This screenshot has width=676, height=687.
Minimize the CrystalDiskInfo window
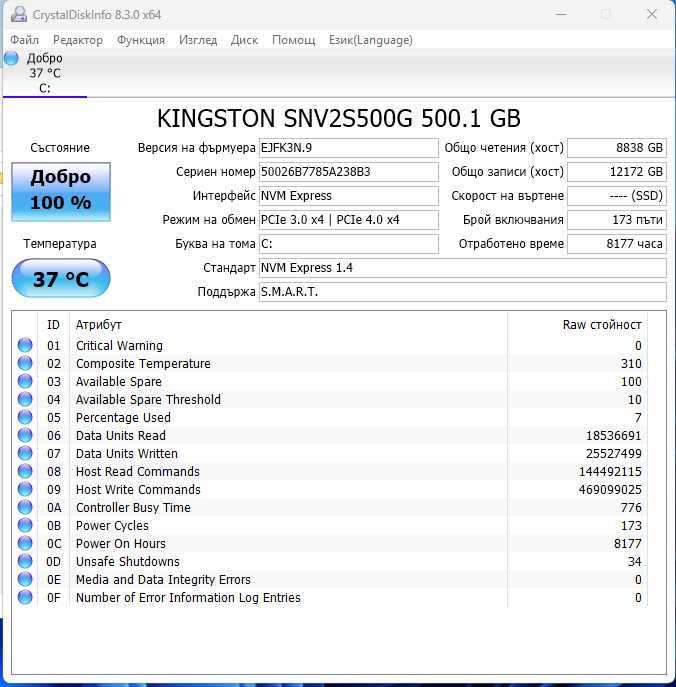[x=561, y=14]
